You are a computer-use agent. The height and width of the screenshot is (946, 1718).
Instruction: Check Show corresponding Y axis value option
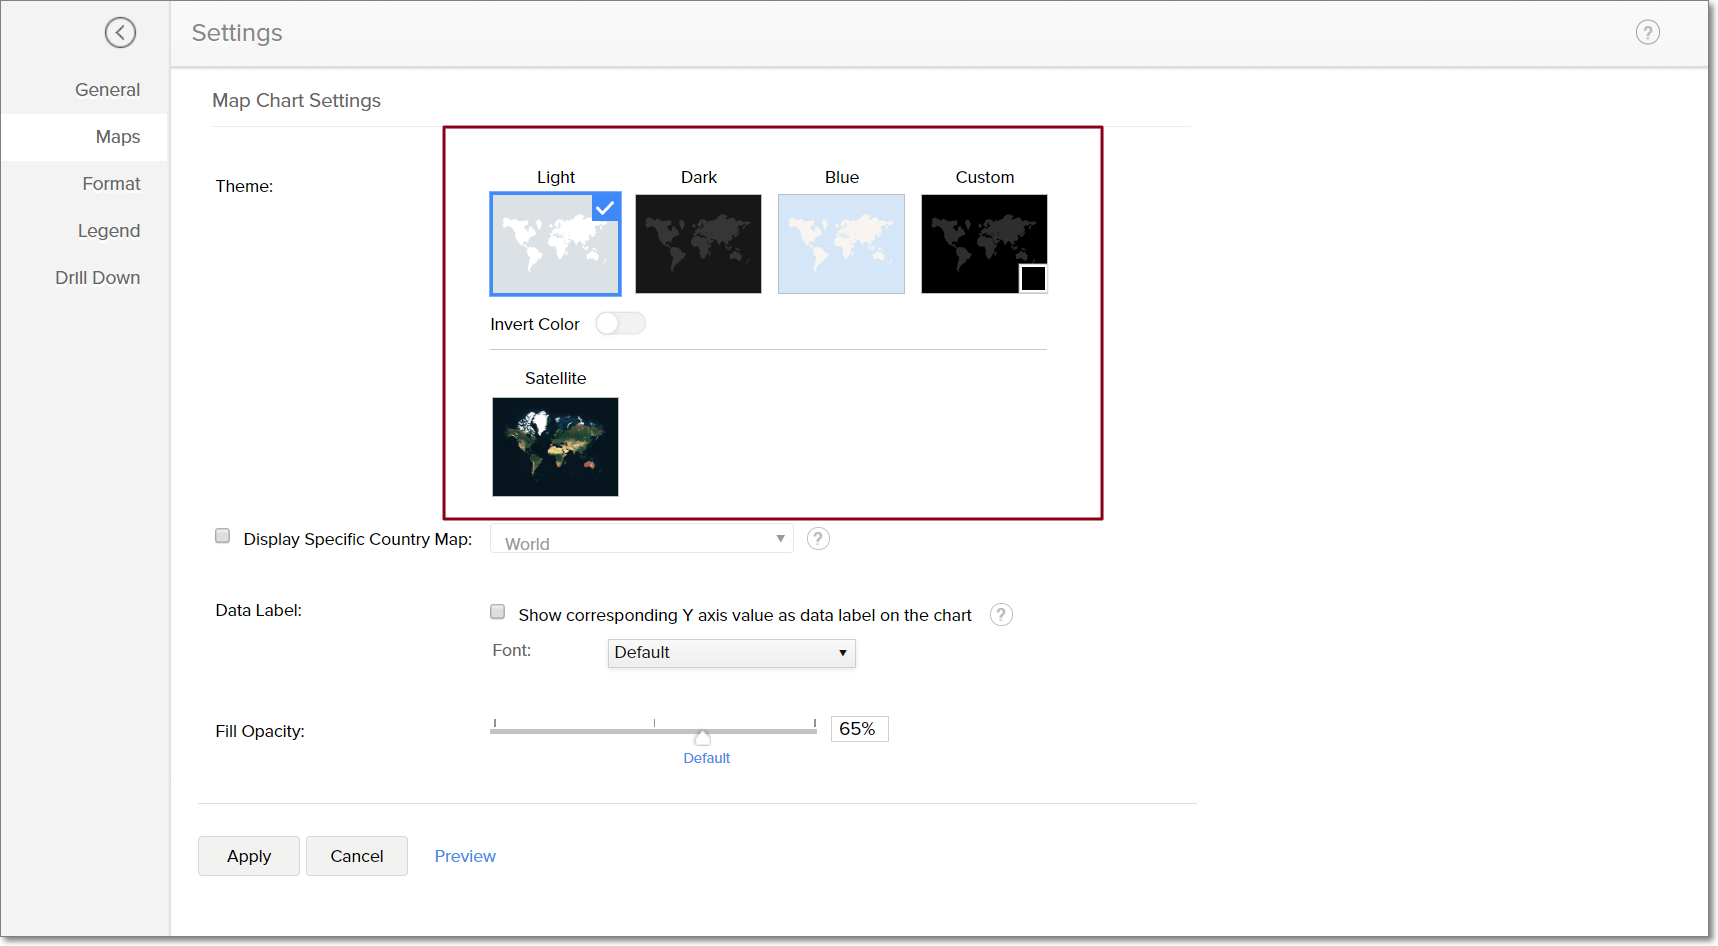click(x=497, y=612)
